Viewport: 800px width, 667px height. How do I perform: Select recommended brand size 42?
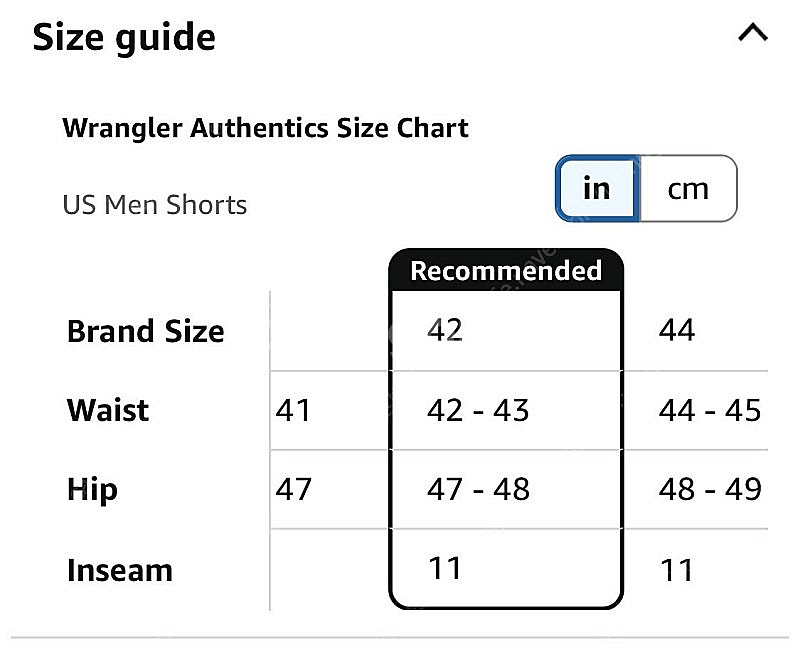[x=445, y=330]
